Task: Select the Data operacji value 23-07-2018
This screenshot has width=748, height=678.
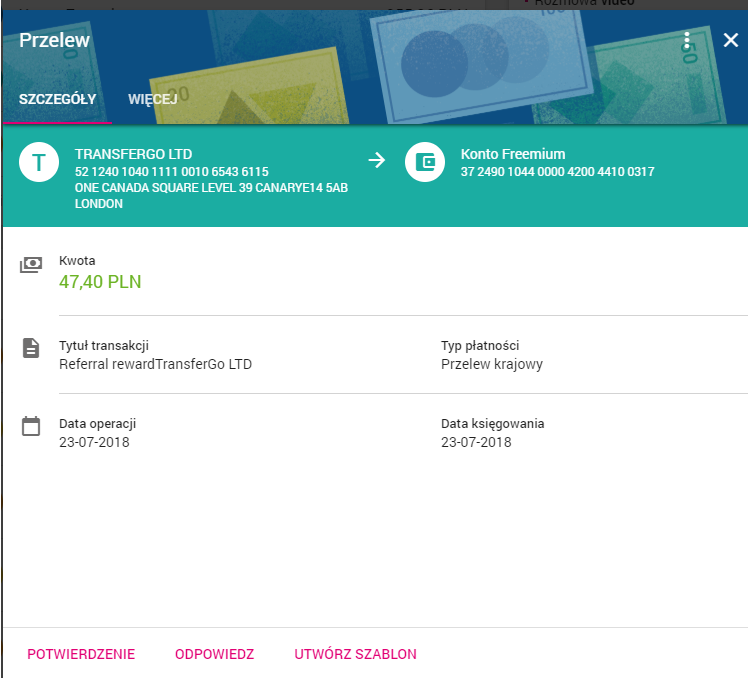Action: click(x=94, y=442)
